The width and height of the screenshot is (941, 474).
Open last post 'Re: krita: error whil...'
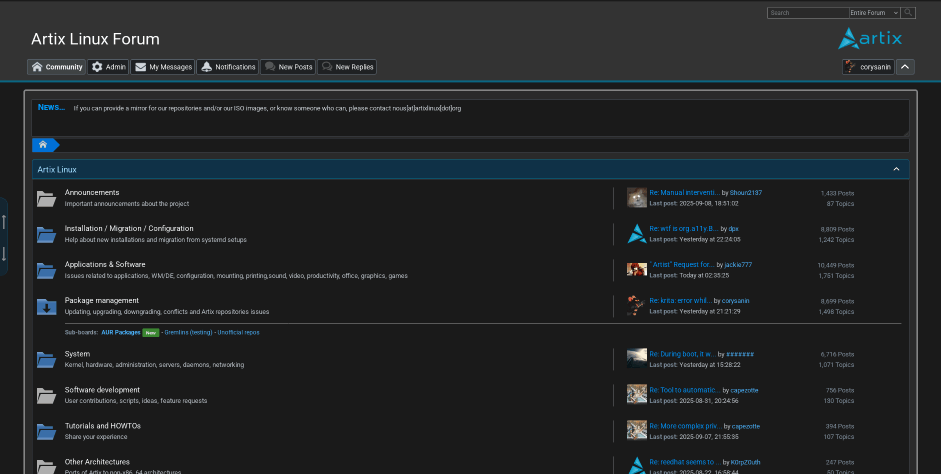click(x=681, y=301)
